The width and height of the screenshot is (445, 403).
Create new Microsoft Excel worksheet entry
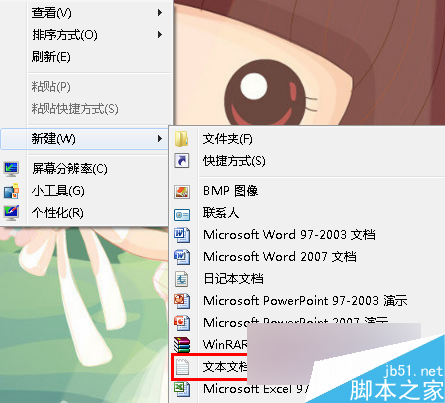tap(257, 389)
